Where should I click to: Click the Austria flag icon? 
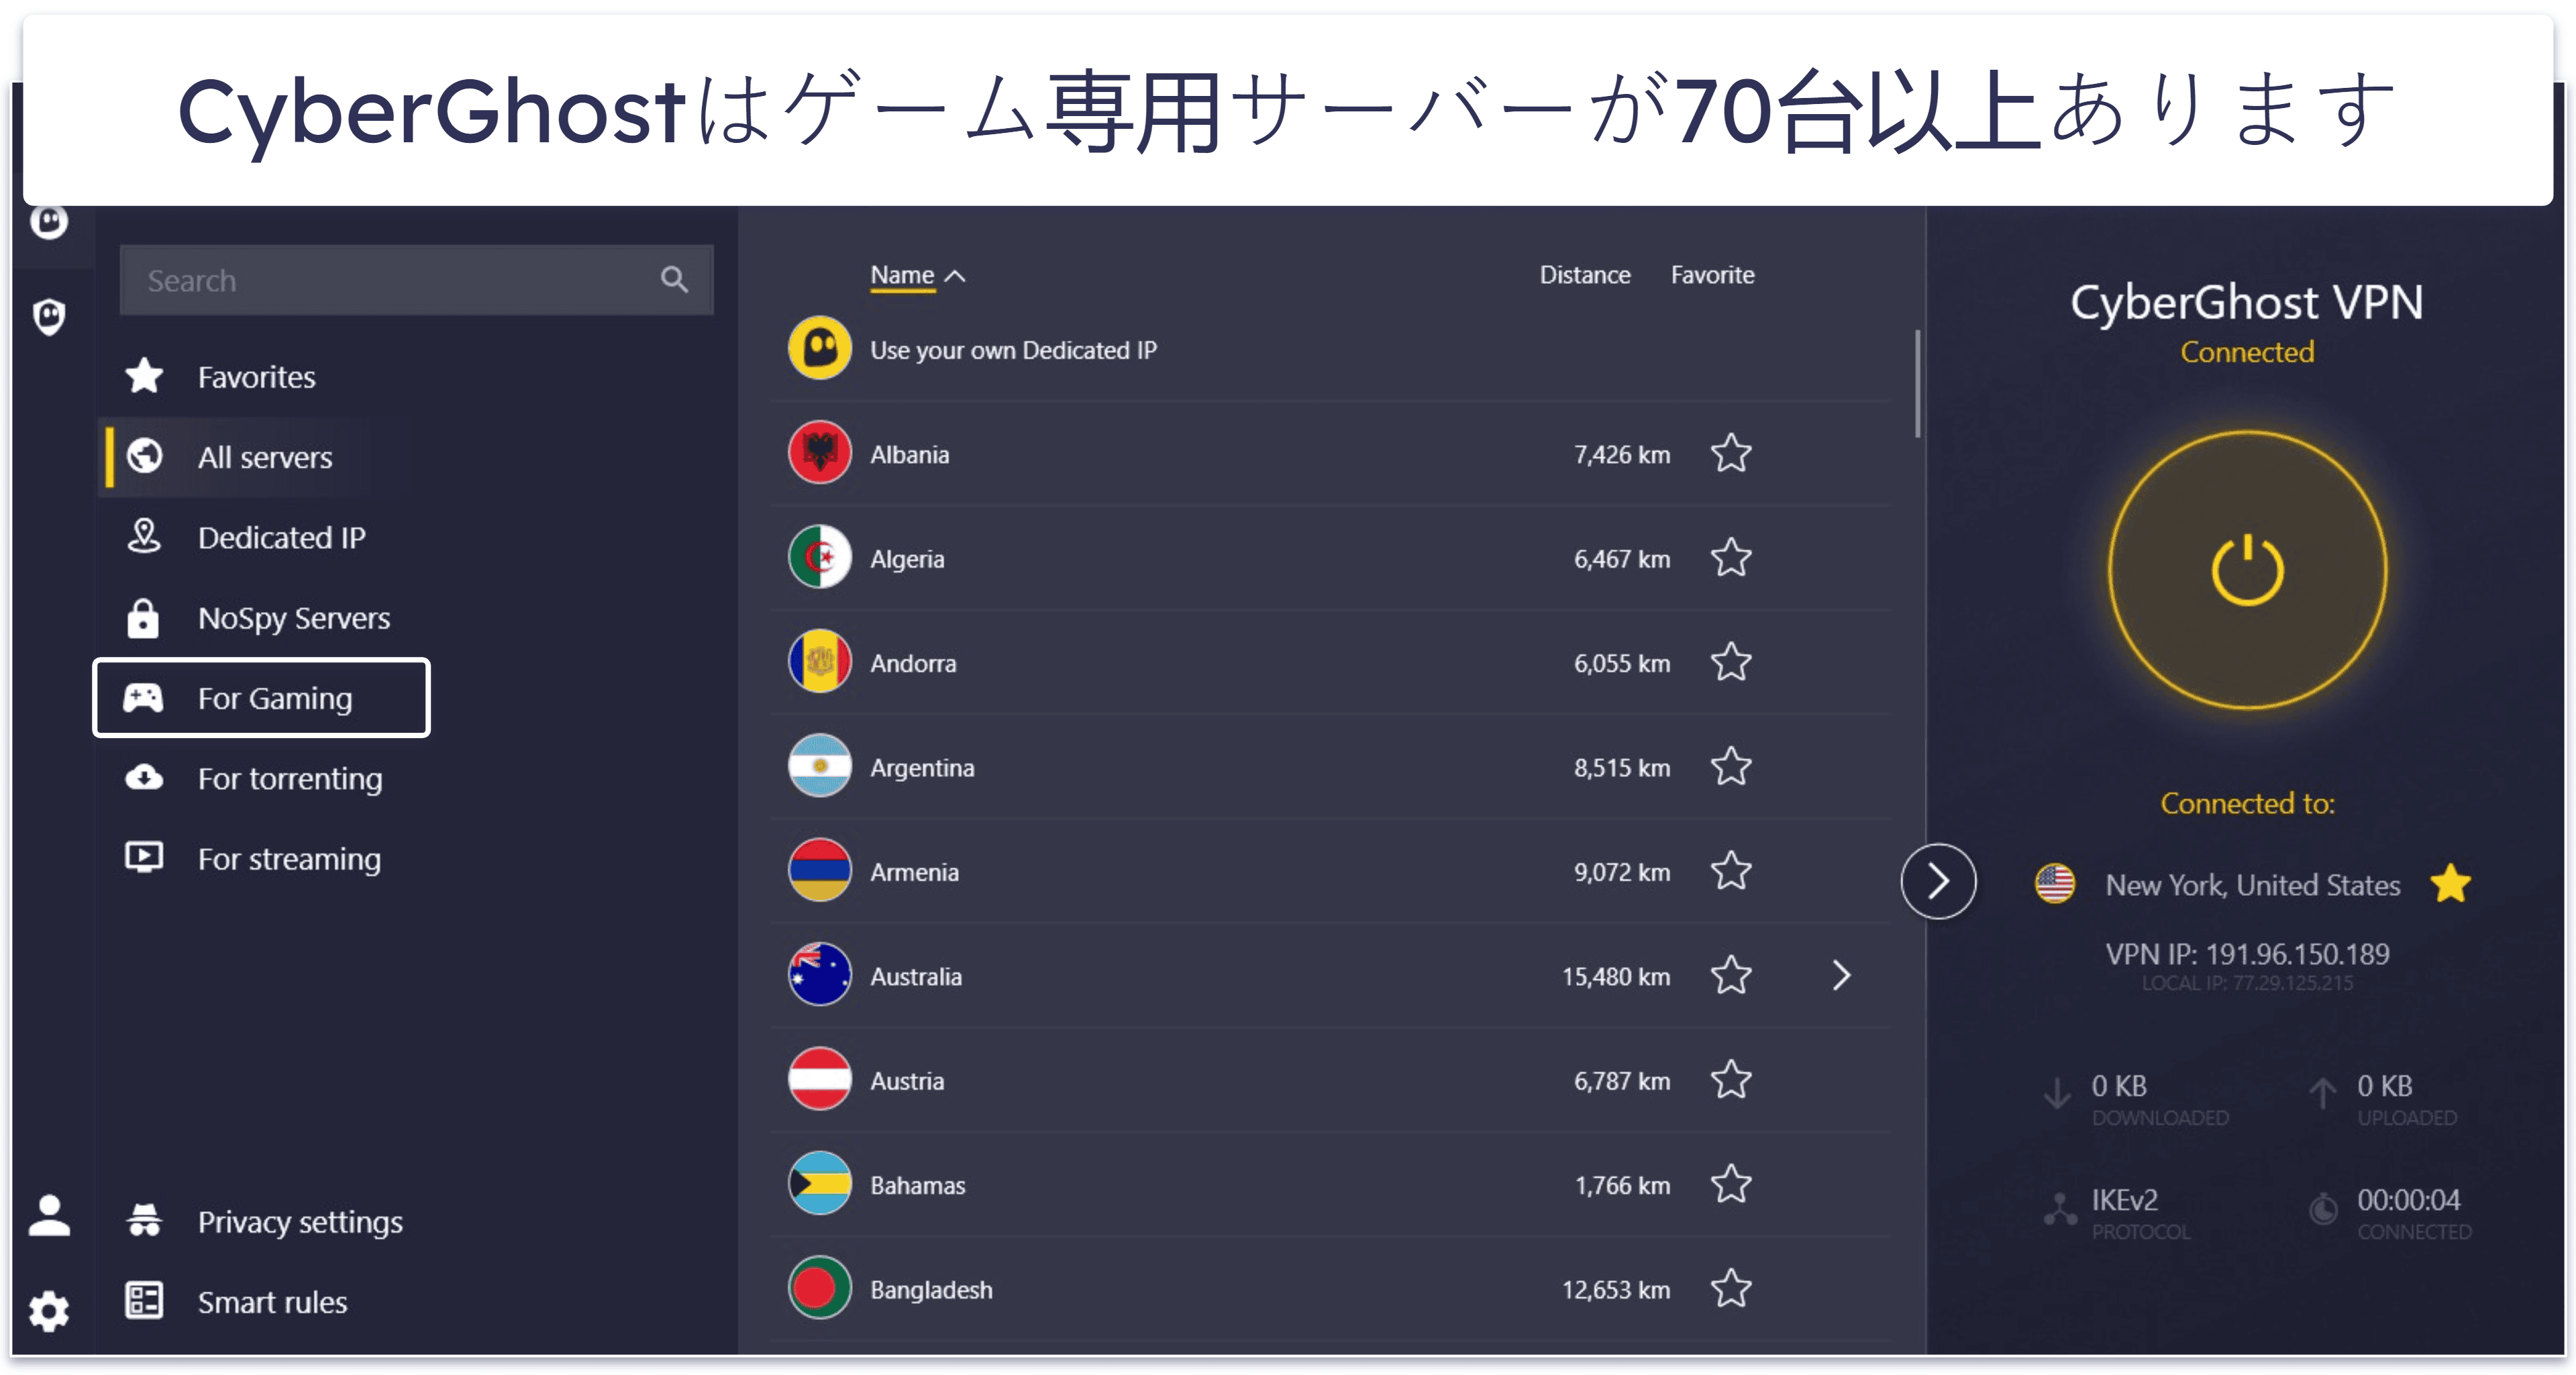coord(820,1080)
